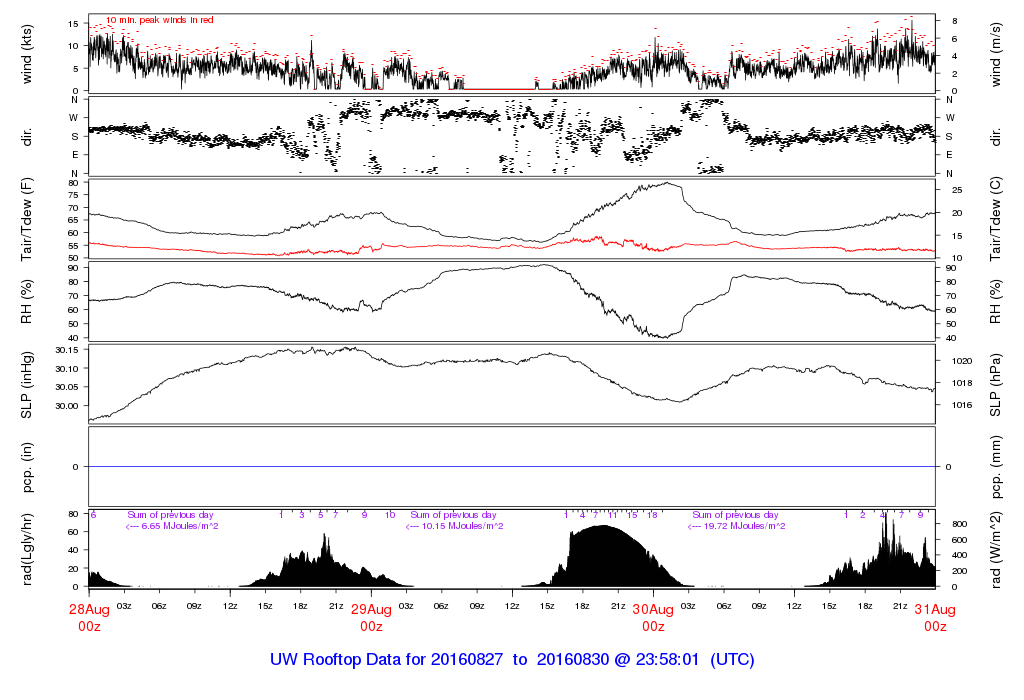Click the 6.65 MJoules/m^2 daily sum text

click(x=172, y=526)
